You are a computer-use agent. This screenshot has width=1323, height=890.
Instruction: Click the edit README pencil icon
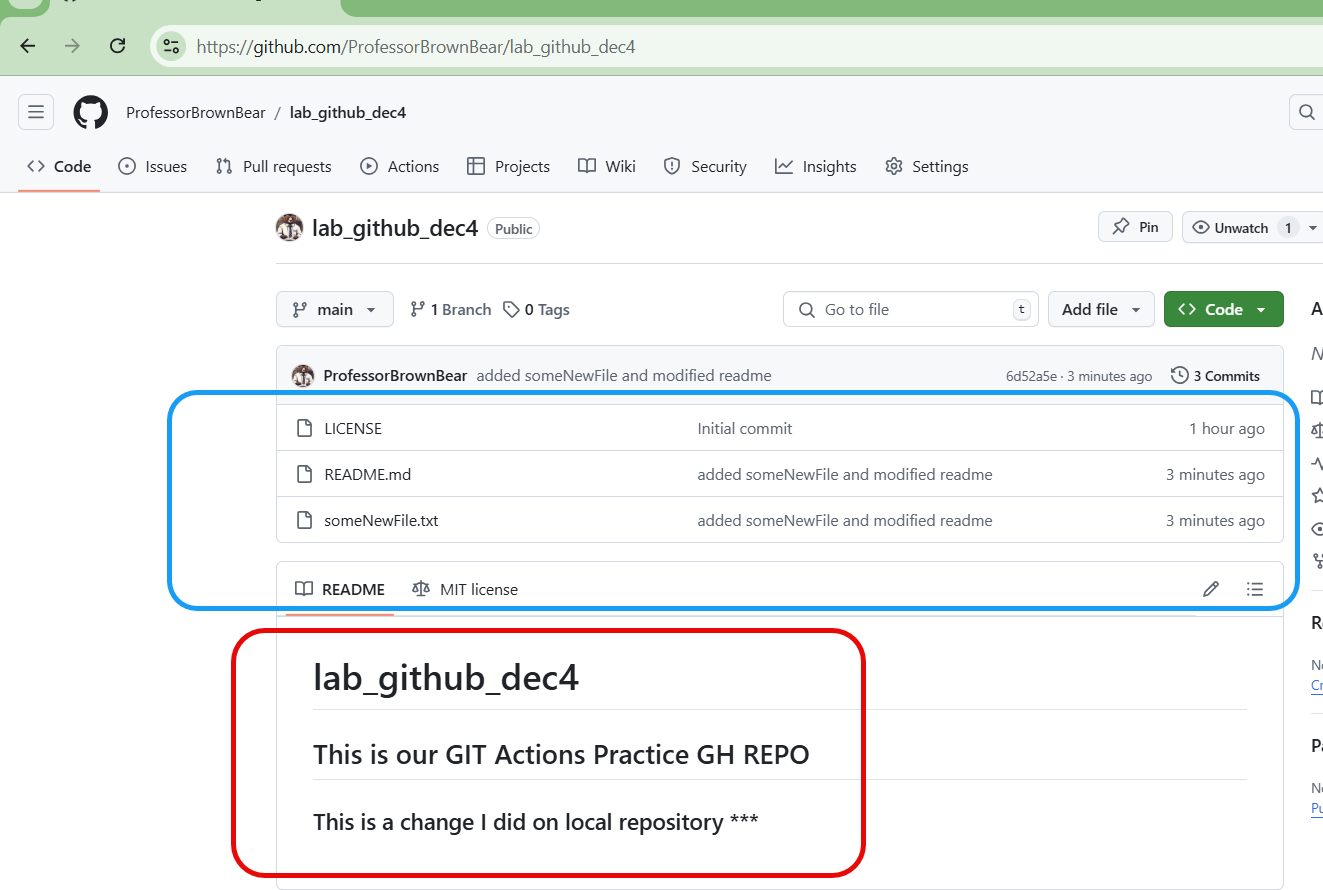pos(1211,589)
